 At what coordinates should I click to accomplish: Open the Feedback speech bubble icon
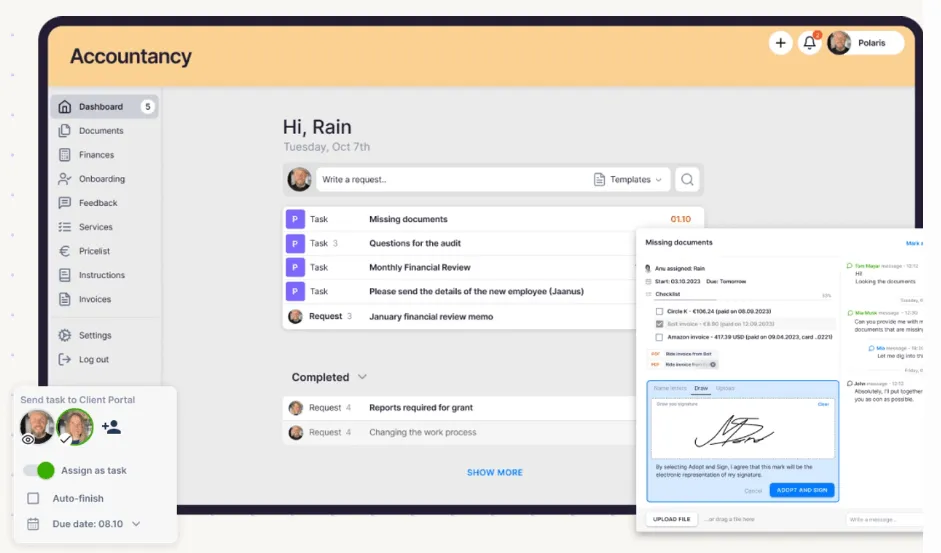coord(64,203)
